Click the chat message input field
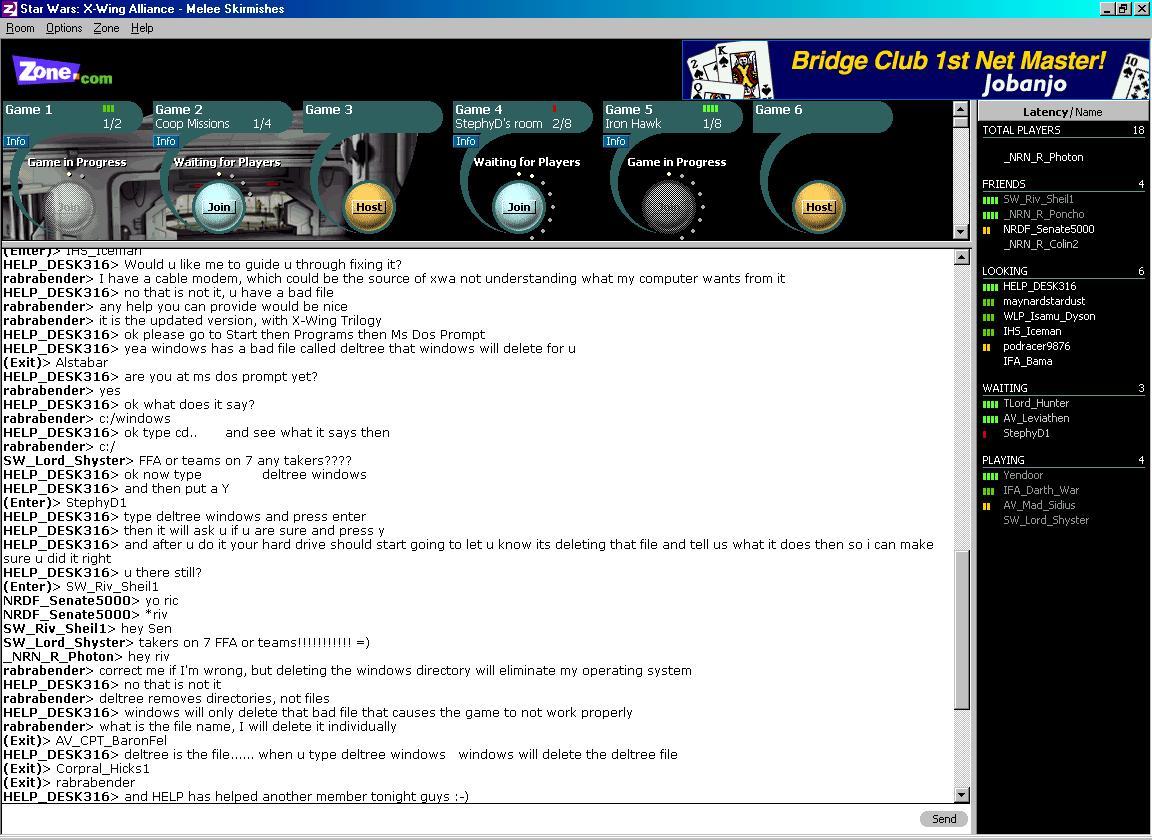The width and height of the screenshot is (1152, 840). point(458,819)
